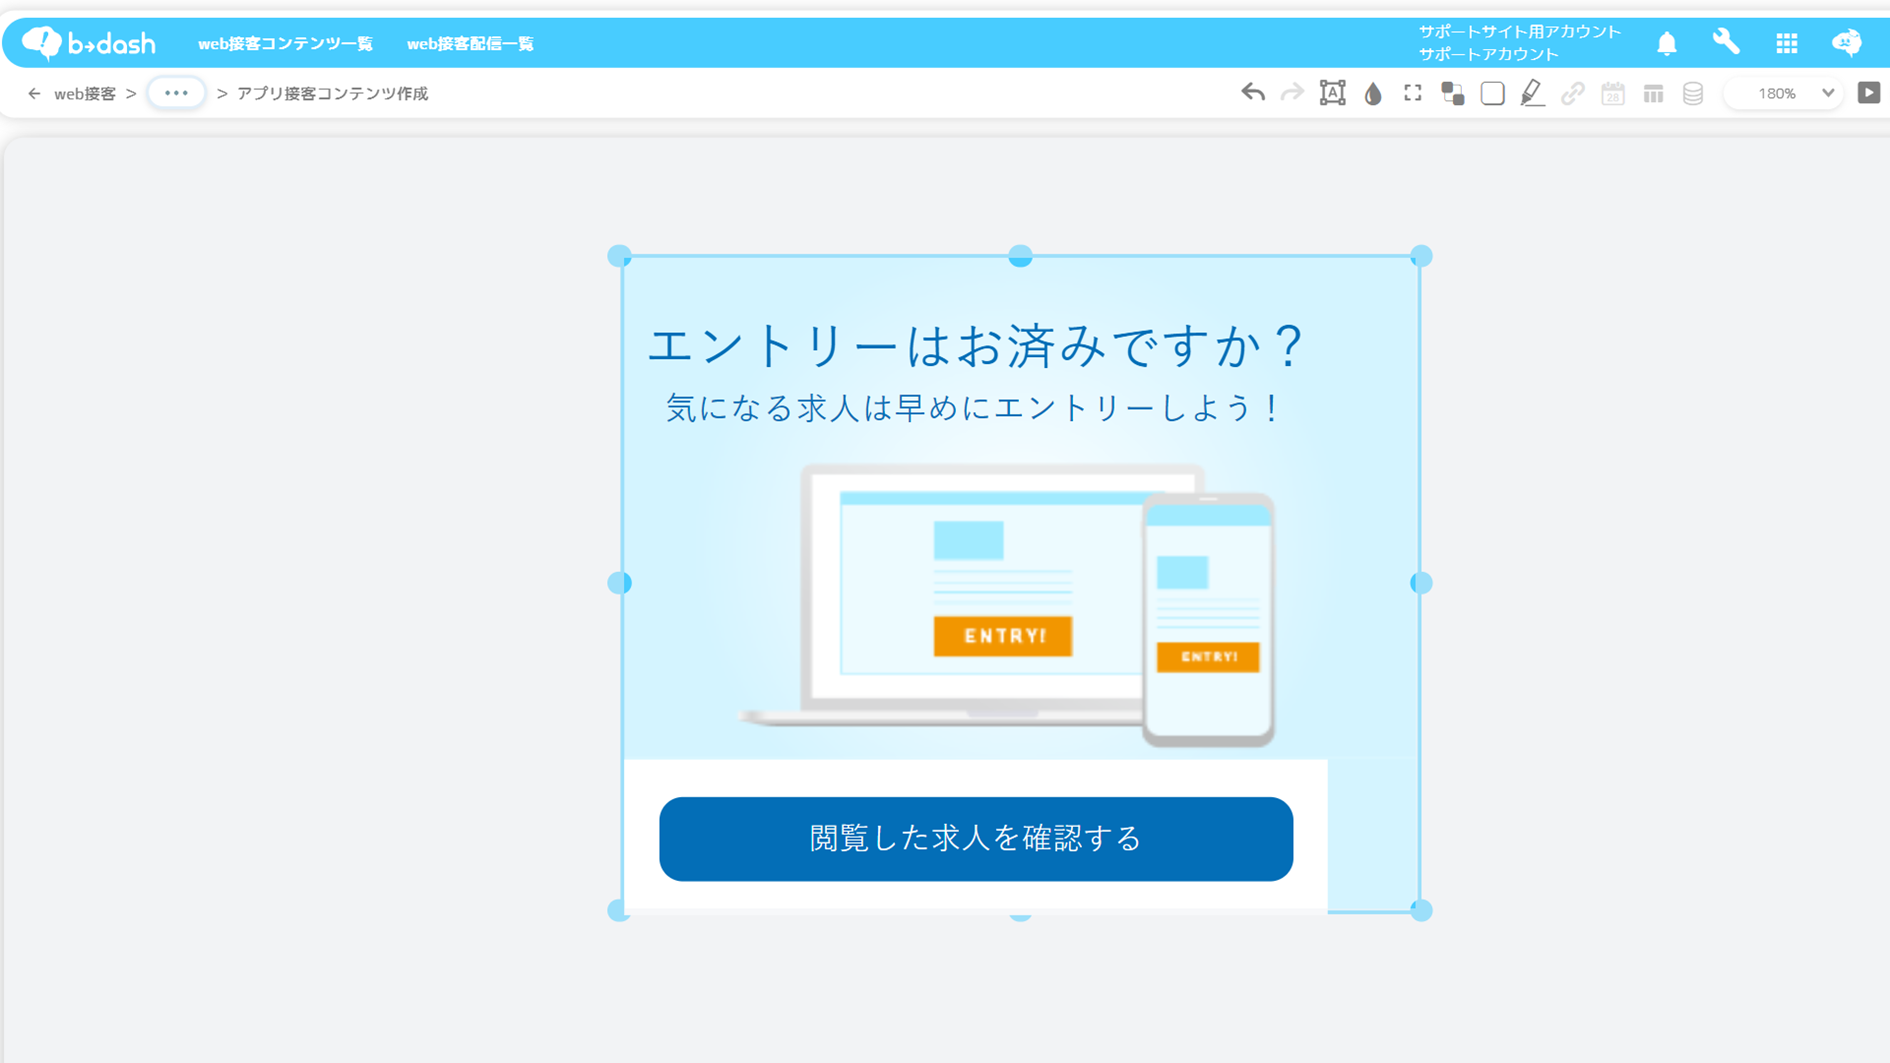This screenshot has width=1890, height=1063.
Task: Open the wrench settings icon
Action: click(x=1726, y=42)
